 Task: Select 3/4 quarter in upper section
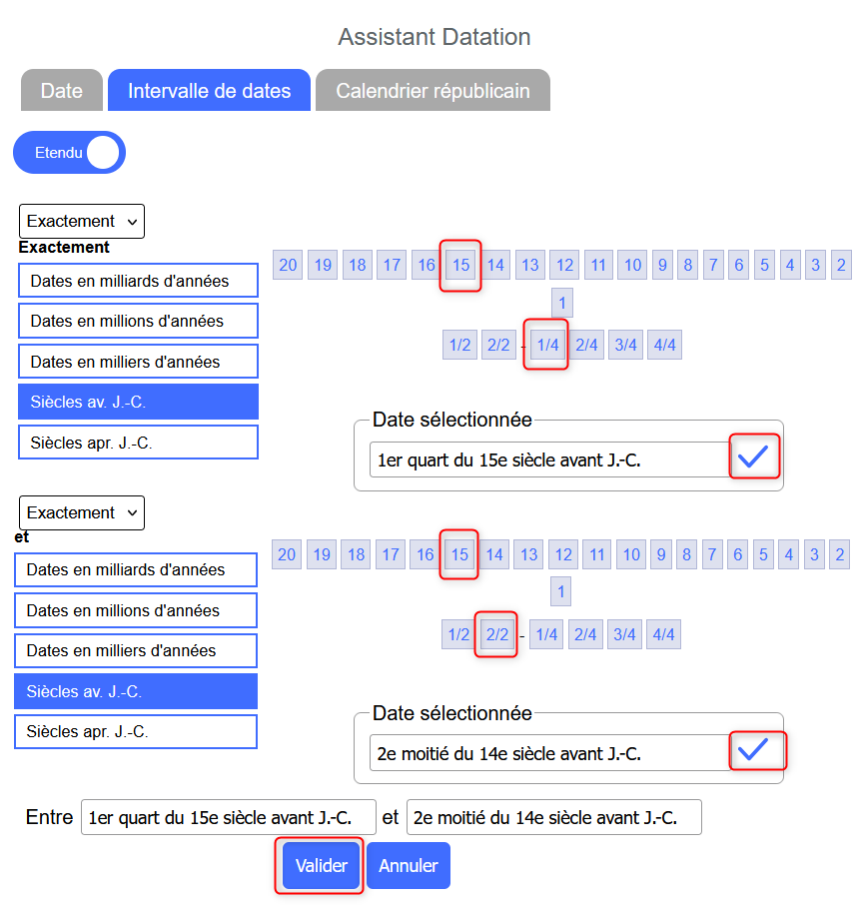[626, 344]
